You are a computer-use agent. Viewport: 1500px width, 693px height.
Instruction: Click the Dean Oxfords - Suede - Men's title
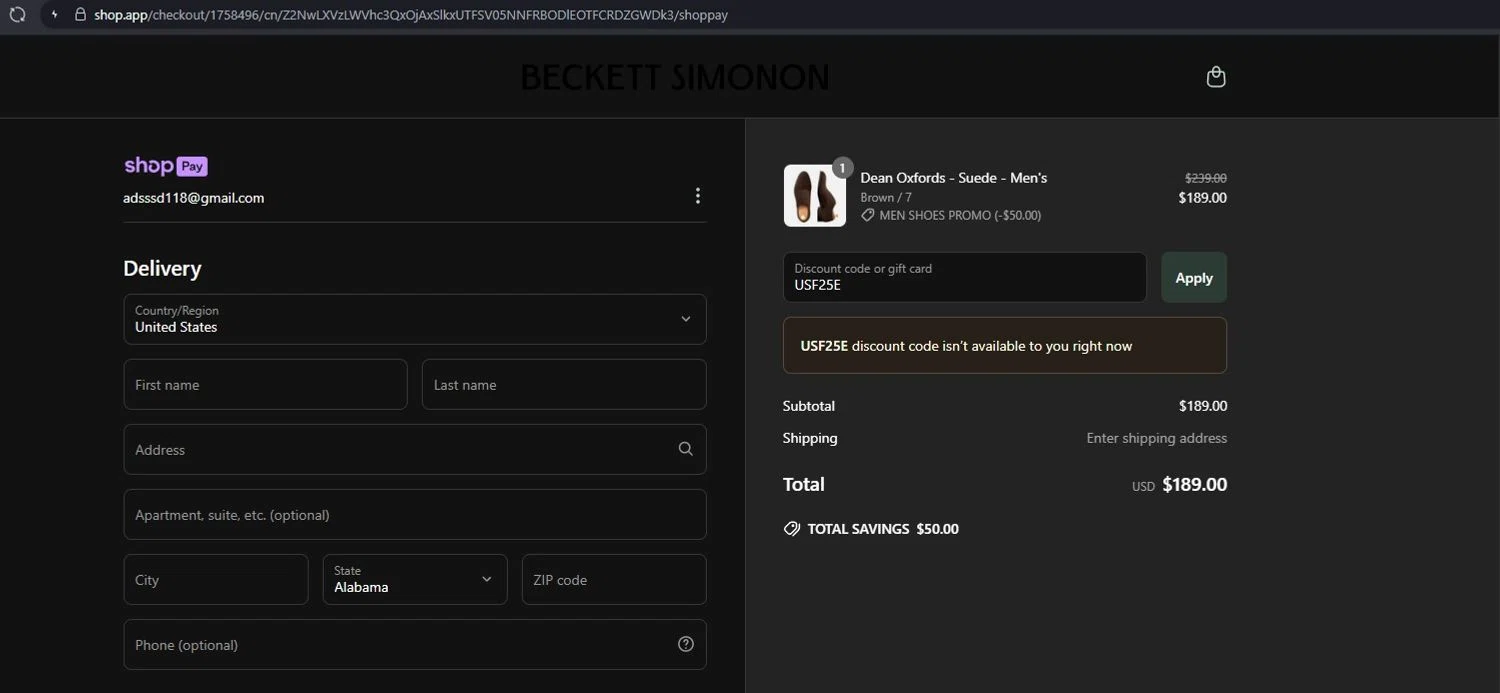point(954,177)
